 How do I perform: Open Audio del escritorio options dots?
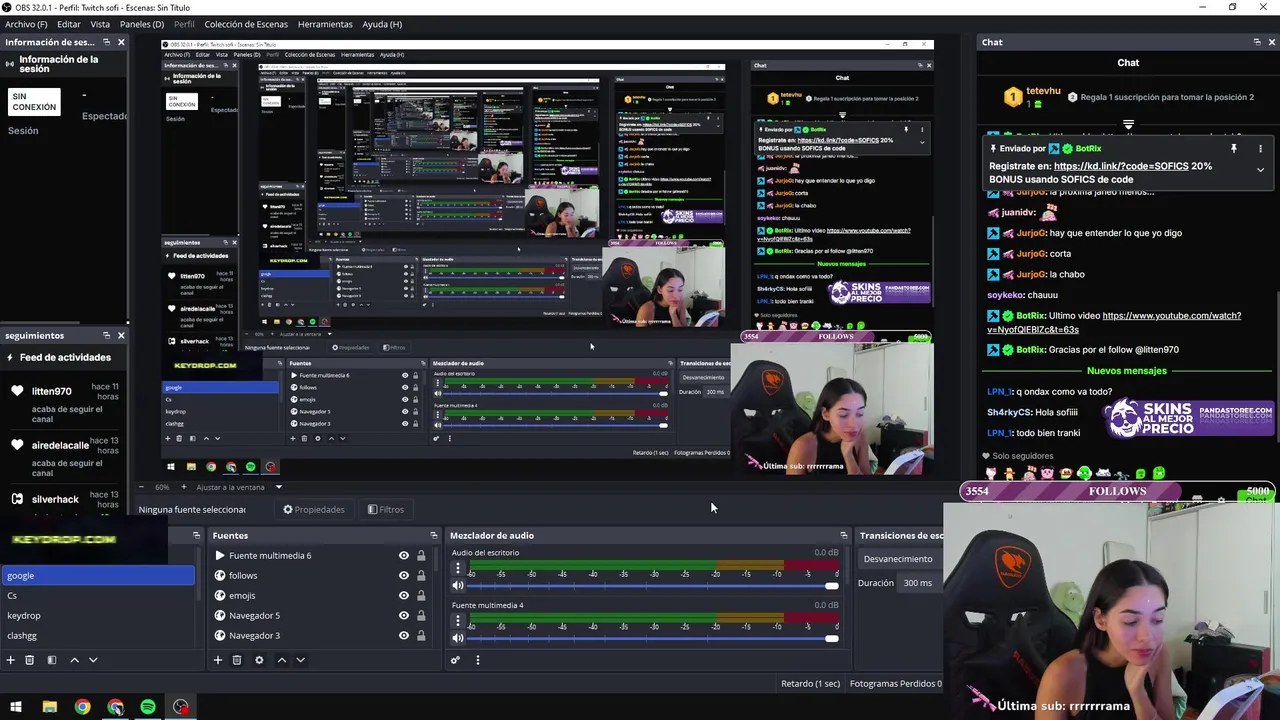click(x=458, y=568)
